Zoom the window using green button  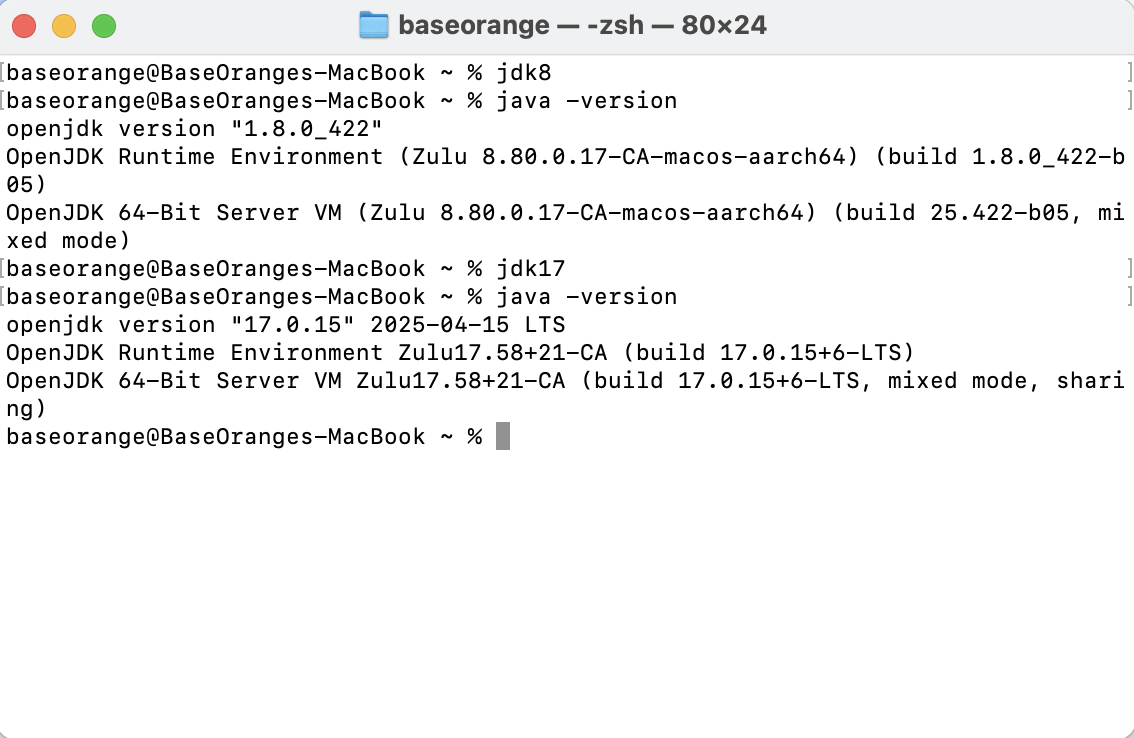point(104,26)
